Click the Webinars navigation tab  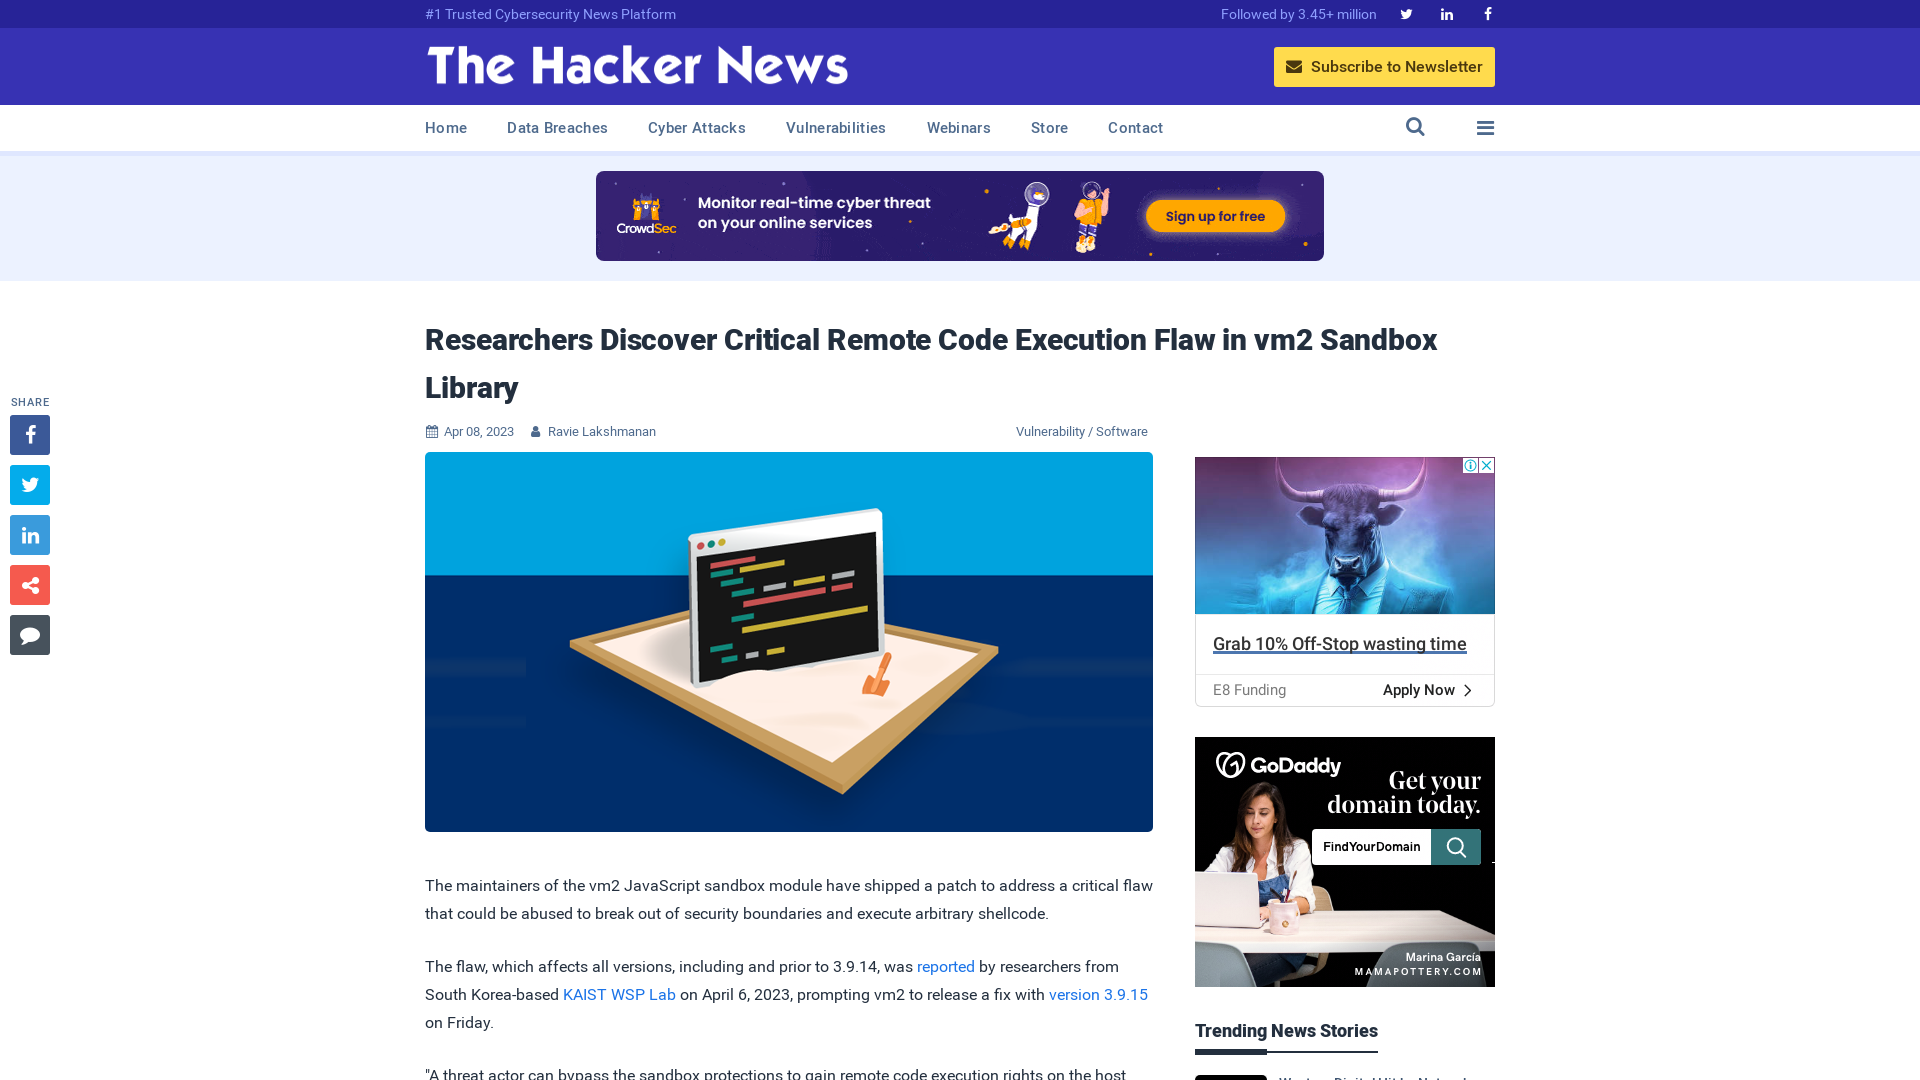tap(959, 127)
